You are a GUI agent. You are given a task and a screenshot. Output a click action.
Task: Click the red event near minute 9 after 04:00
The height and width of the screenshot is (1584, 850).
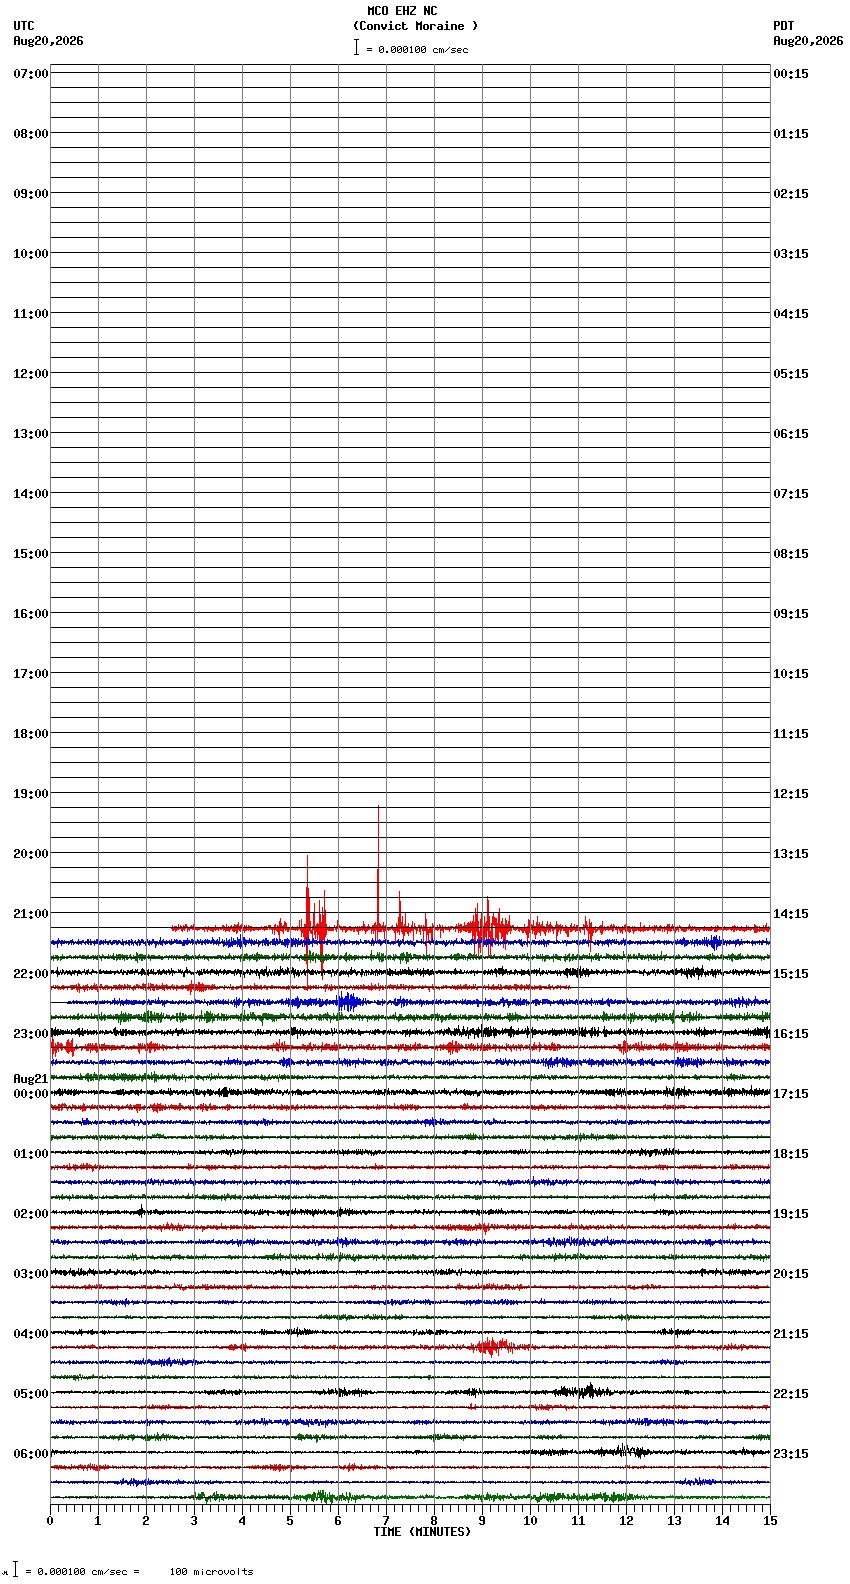tap(493, 1347)
